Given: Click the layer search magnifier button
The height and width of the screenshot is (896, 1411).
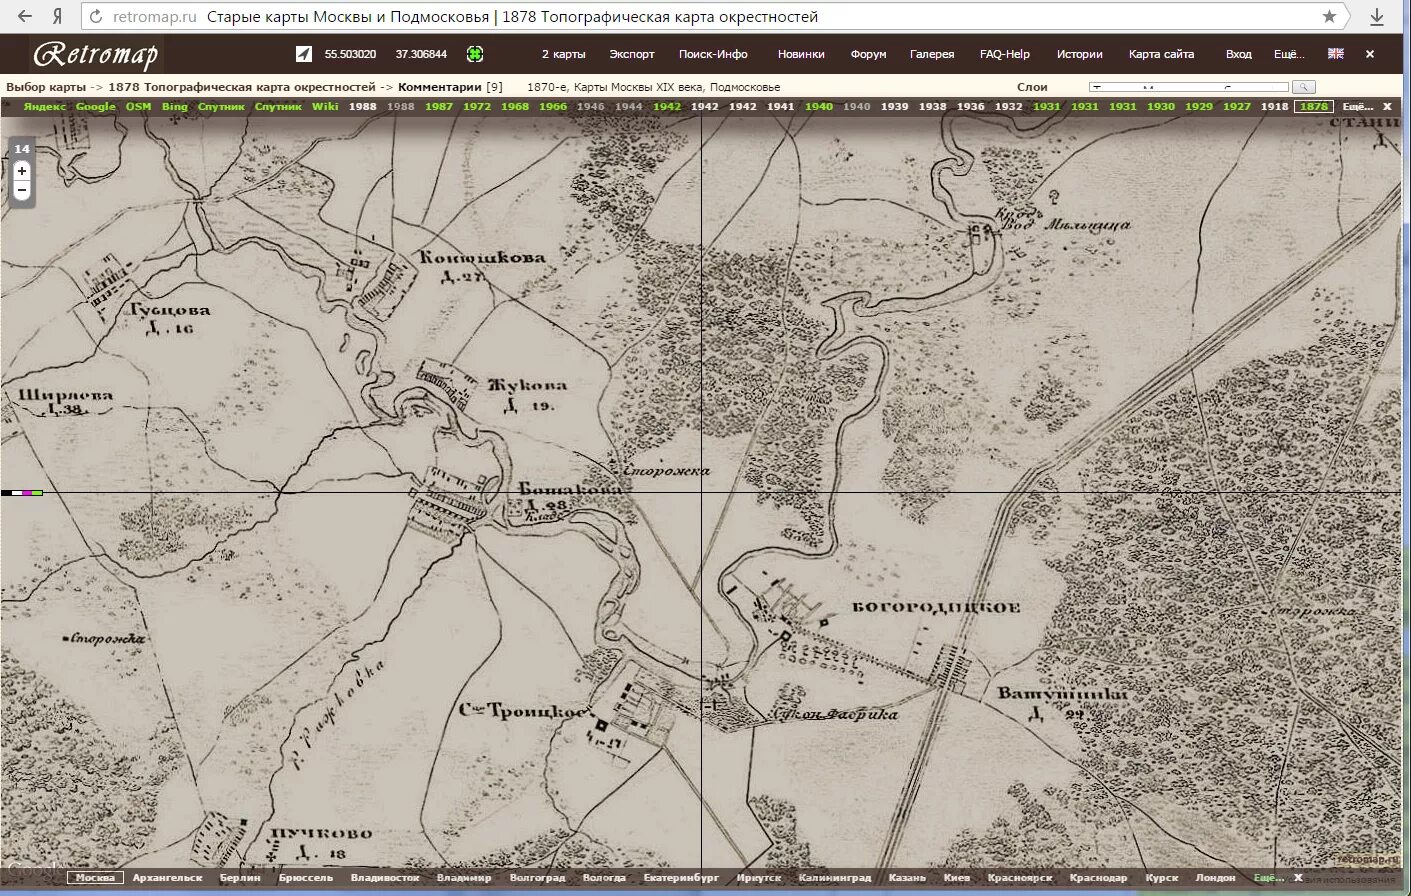Looking at the screenshot, I should 1303,87.
